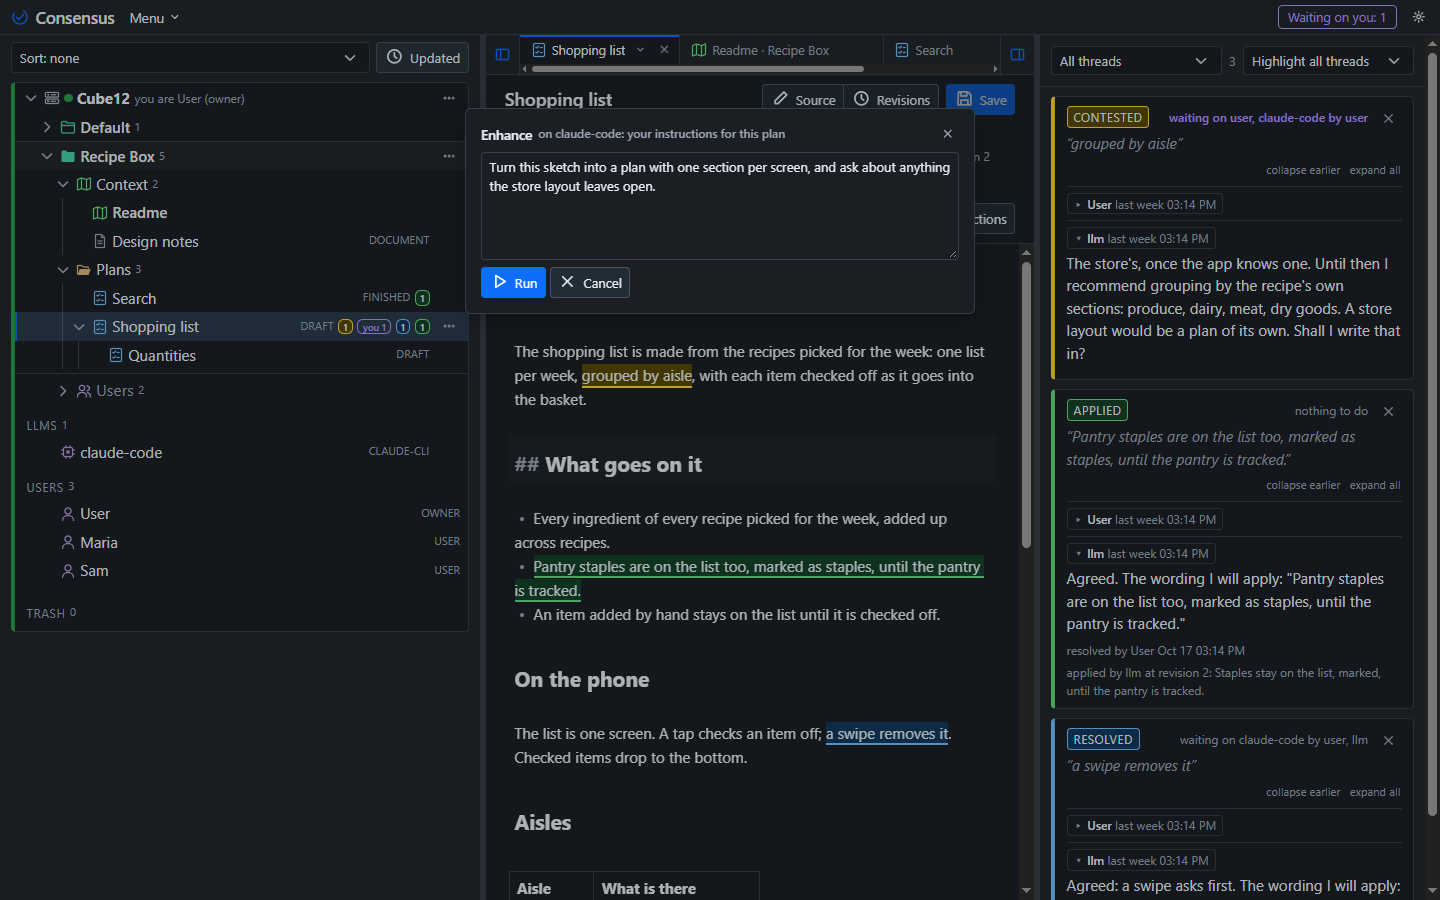Click 'collapse earlier' in the APPLIED thread
Screen dimensions: 1440x900
[1303, 485]
